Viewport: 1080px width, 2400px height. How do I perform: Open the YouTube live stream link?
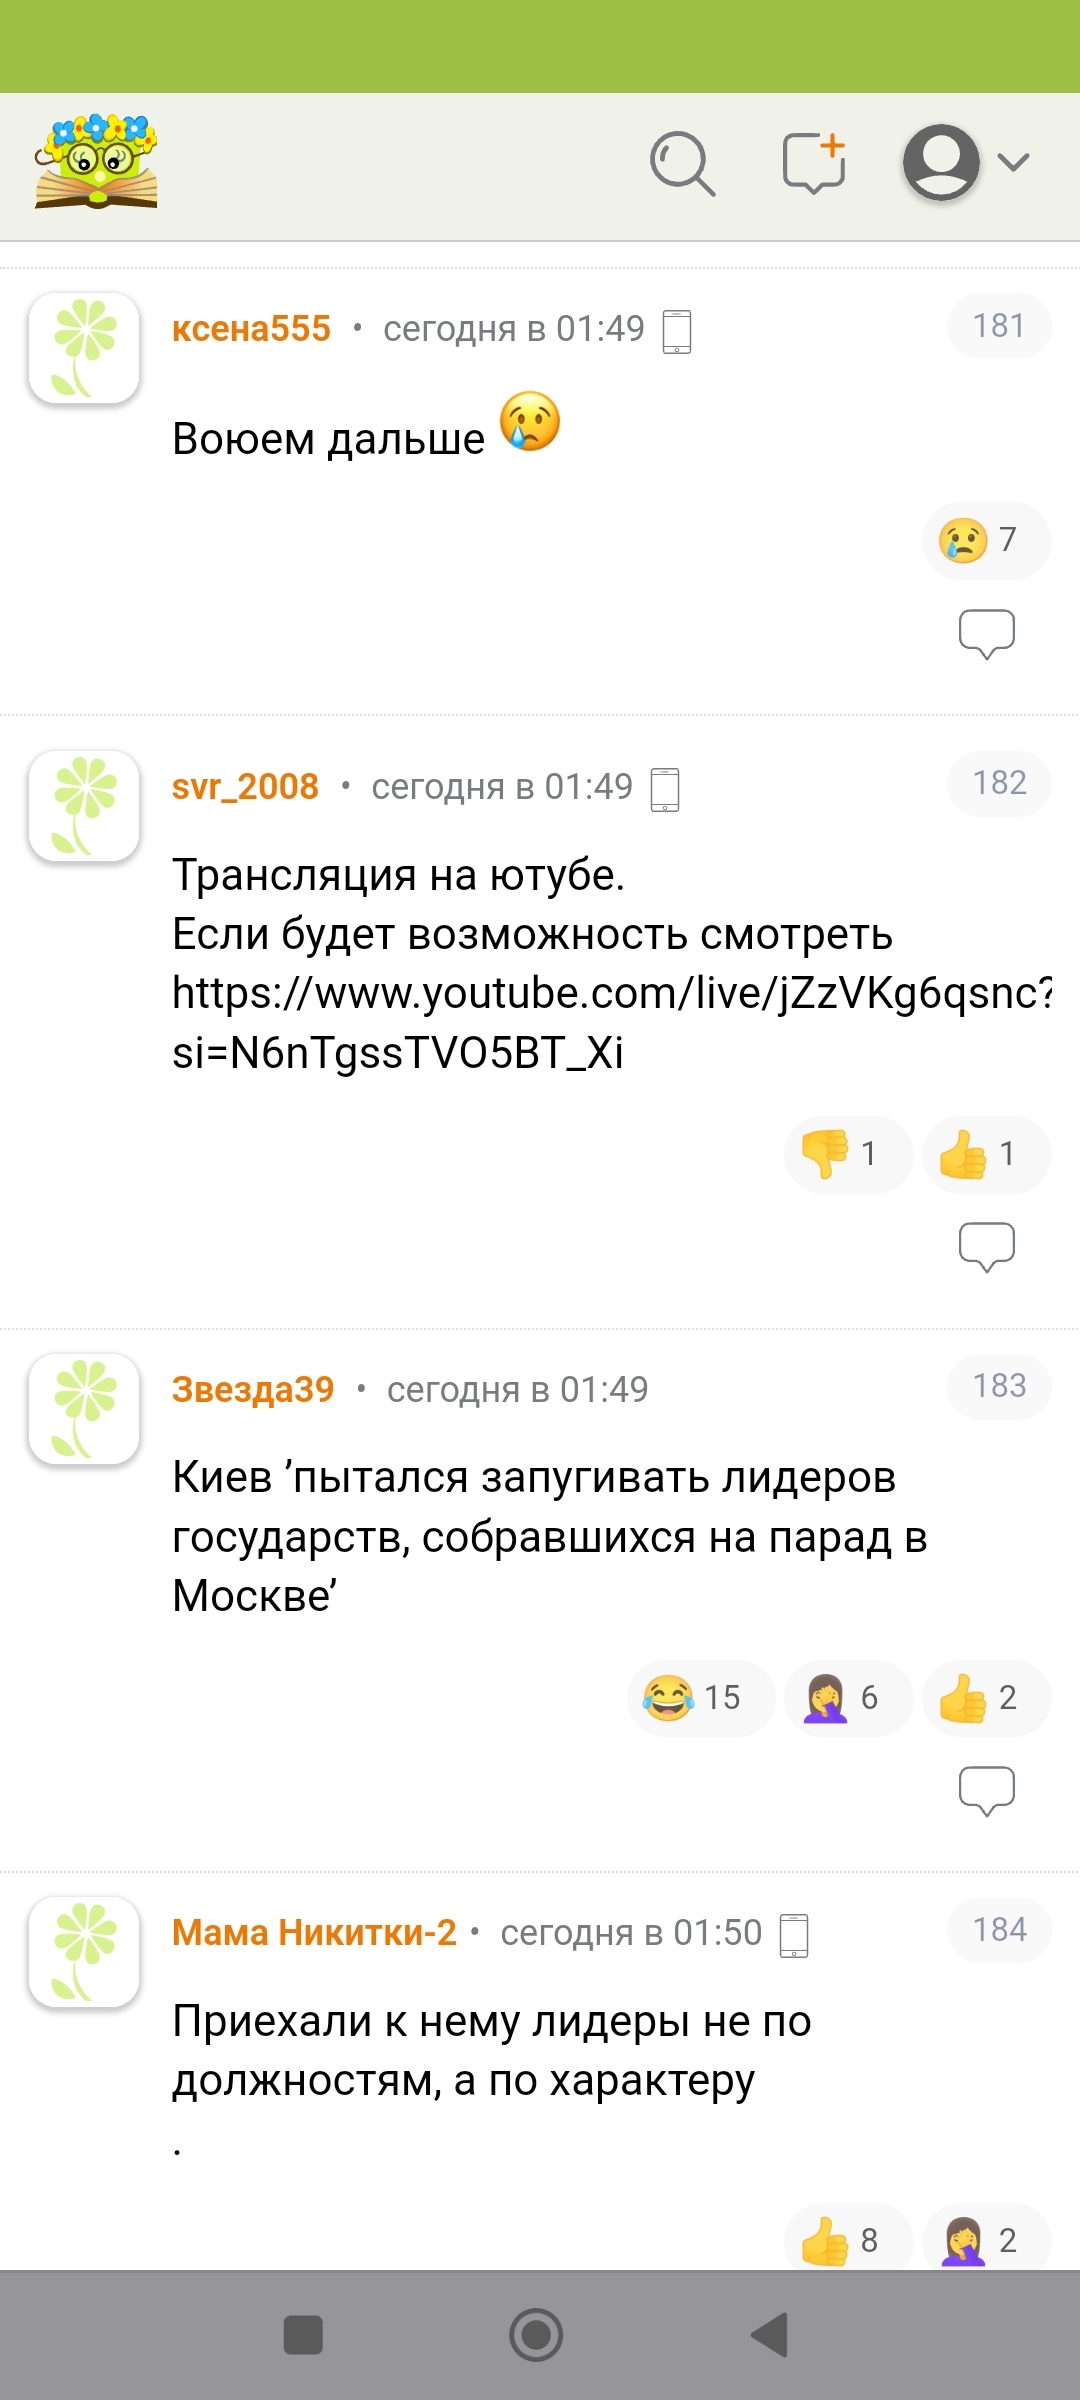click(x=612, y=1022)
